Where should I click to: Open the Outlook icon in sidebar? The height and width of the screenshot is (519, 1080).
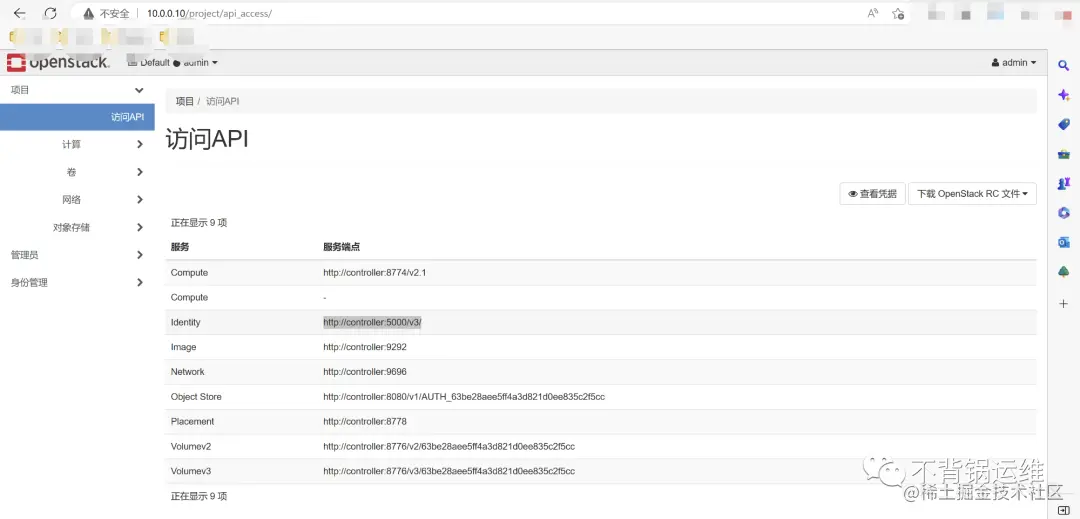(1063, 243)
